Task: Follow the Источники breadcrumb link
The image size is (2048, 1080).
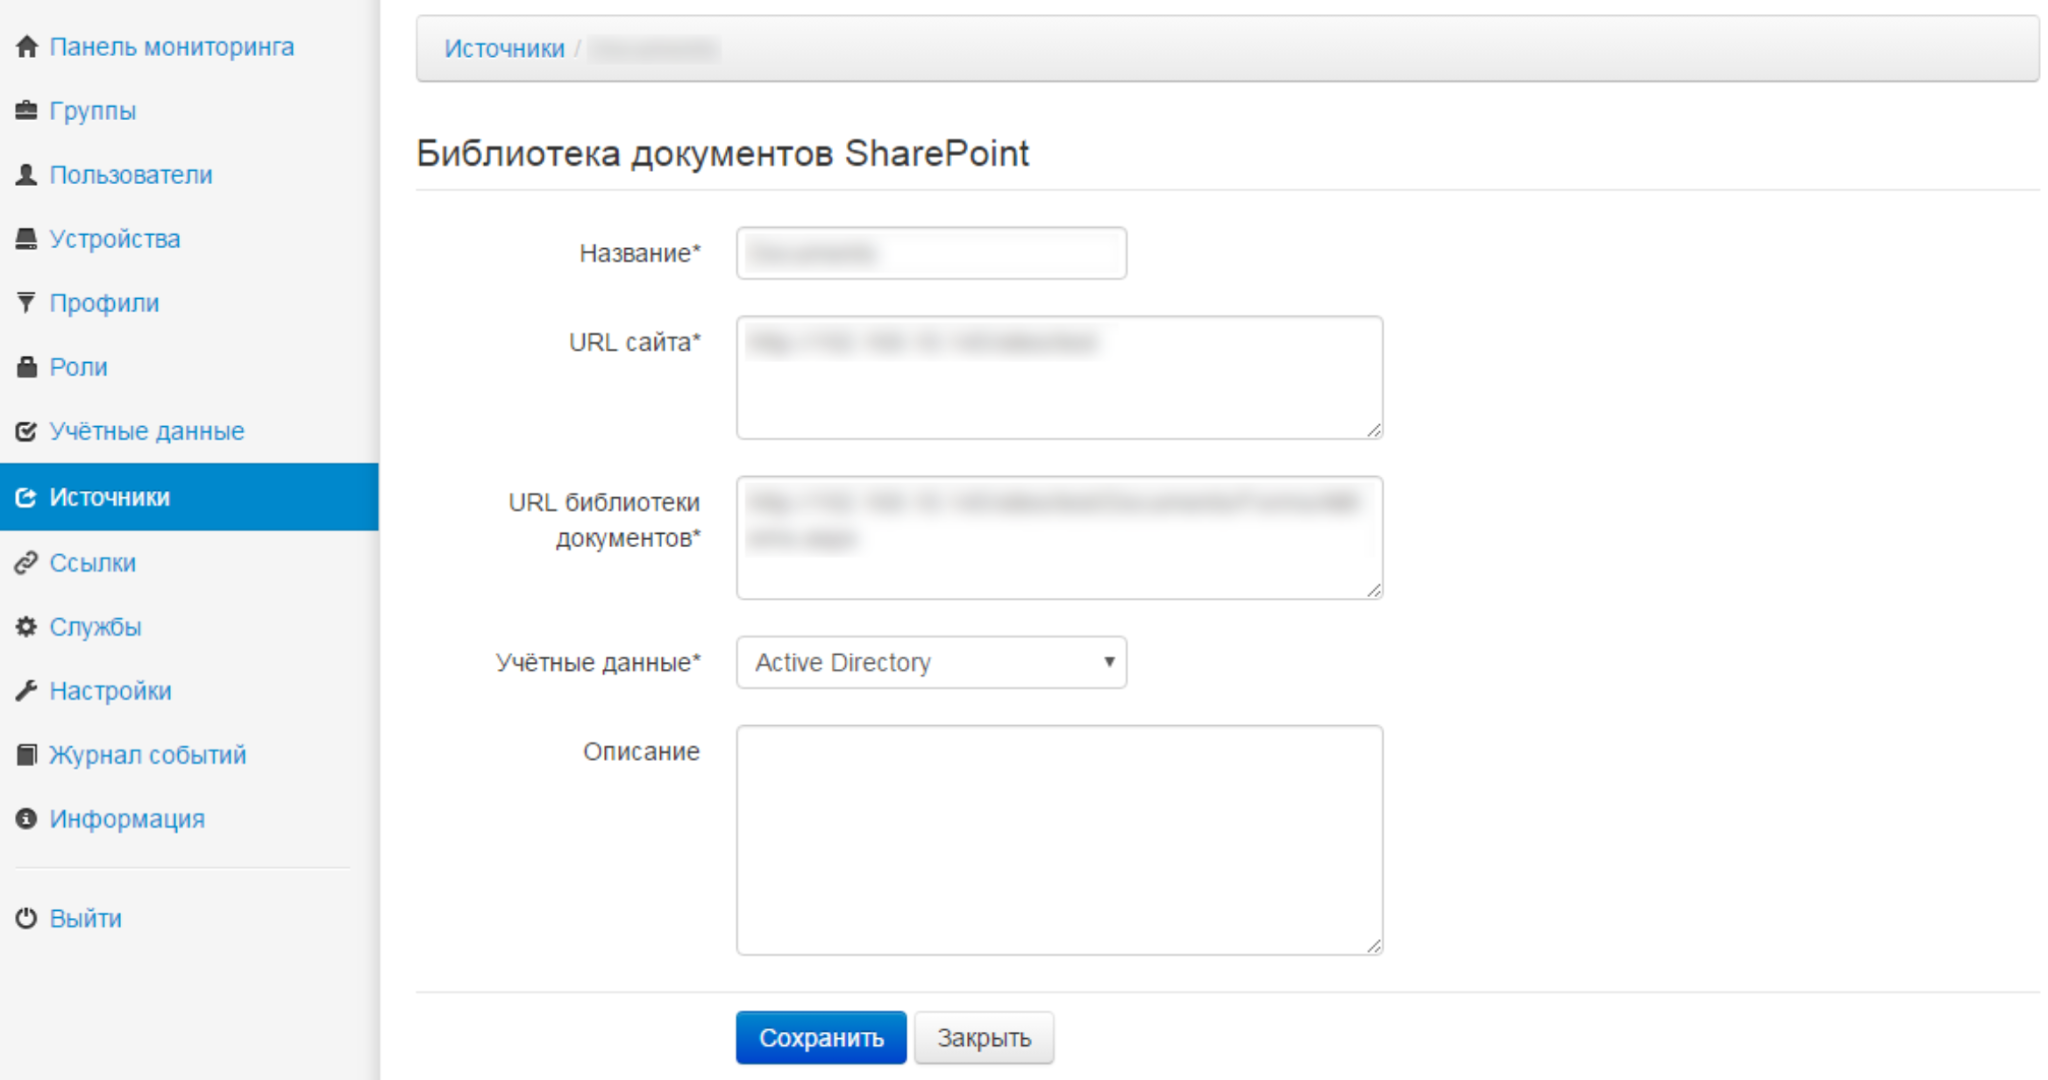Action: click(504, 49)
